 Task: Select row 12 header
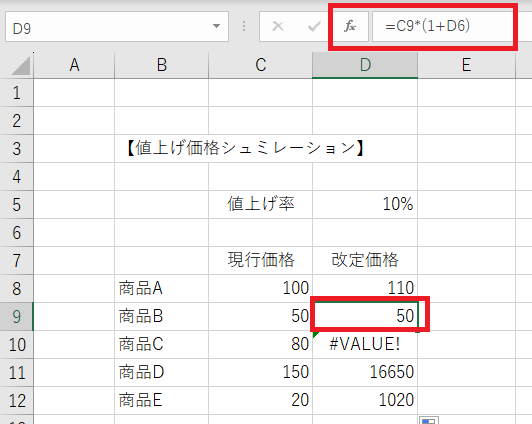tap(17, 401)
